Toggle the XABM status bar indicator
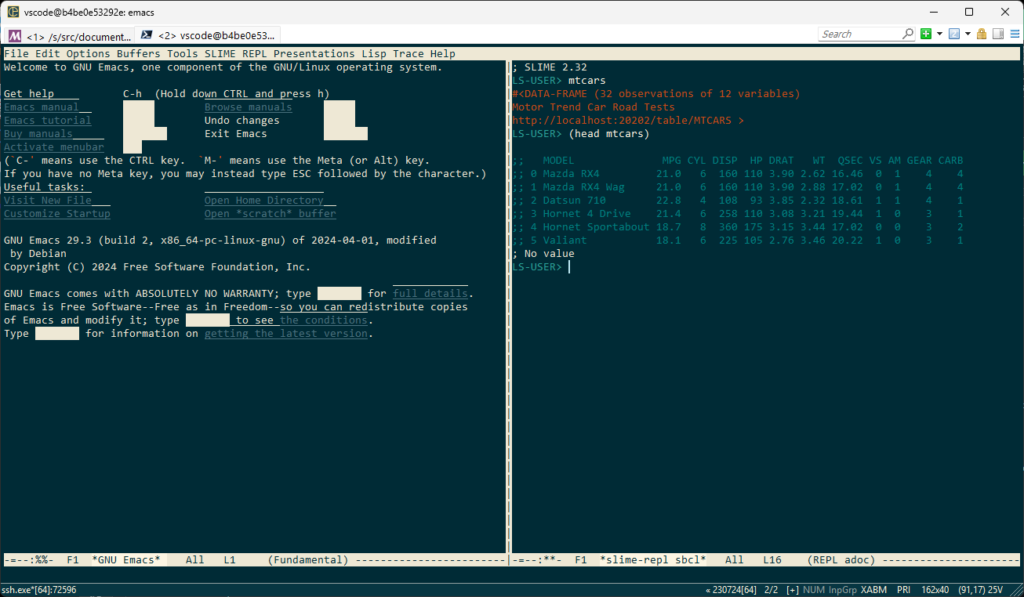The width and height of the screenshot is (1024, 597). click(873, 590)
